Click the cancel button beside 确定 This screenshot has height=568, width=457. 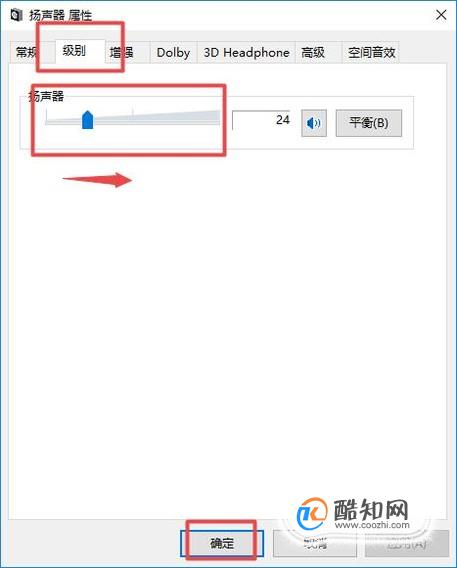point(315,543)
